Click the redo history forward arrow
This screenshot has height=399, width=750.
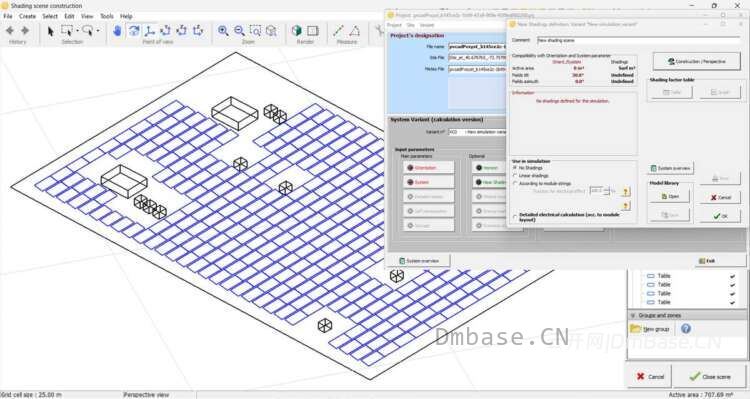(25, 31)
